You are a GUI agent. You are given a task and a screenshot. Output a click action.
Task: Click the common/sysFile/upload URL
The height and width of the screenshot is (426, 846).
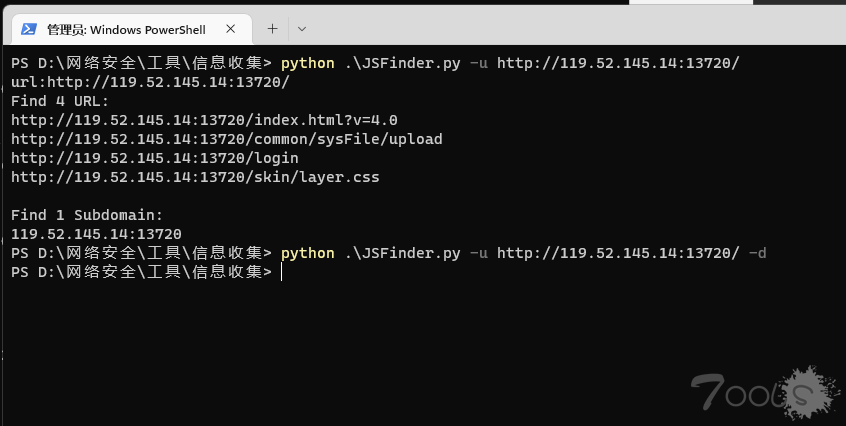(x=226, y=139)
